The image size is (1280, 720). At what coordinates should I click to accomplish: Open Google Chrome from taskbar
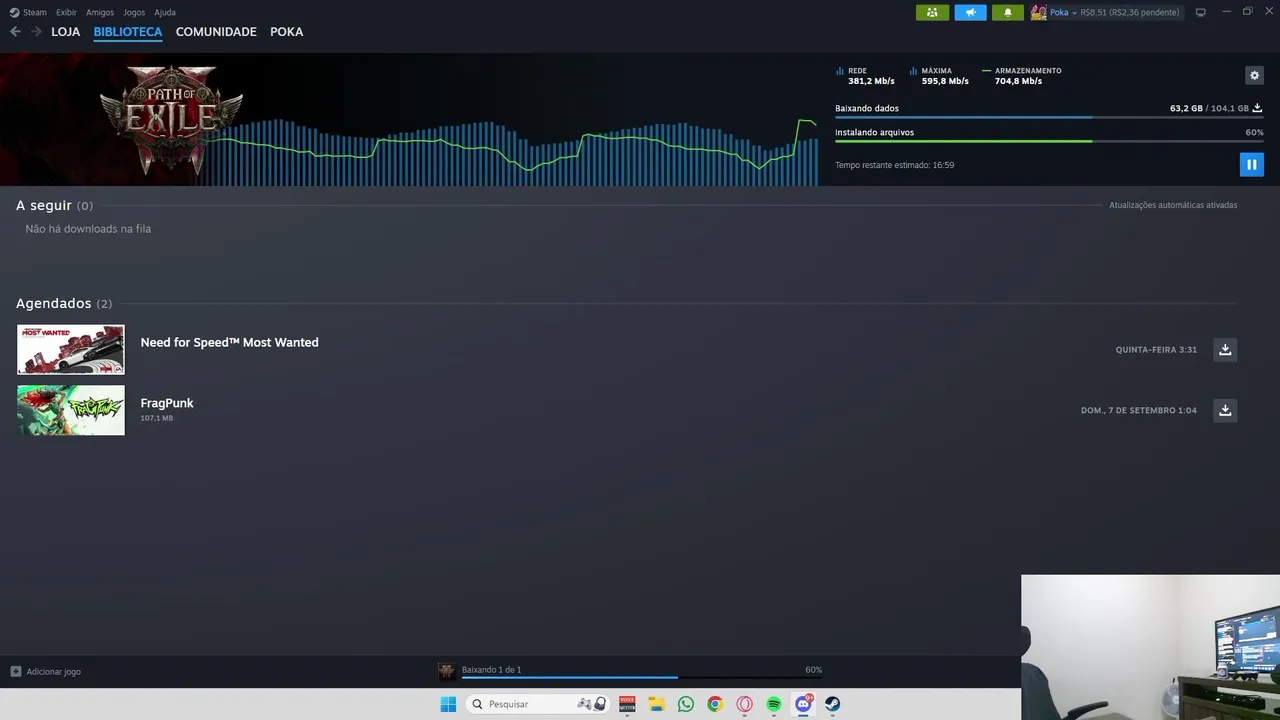coord(714,704)
